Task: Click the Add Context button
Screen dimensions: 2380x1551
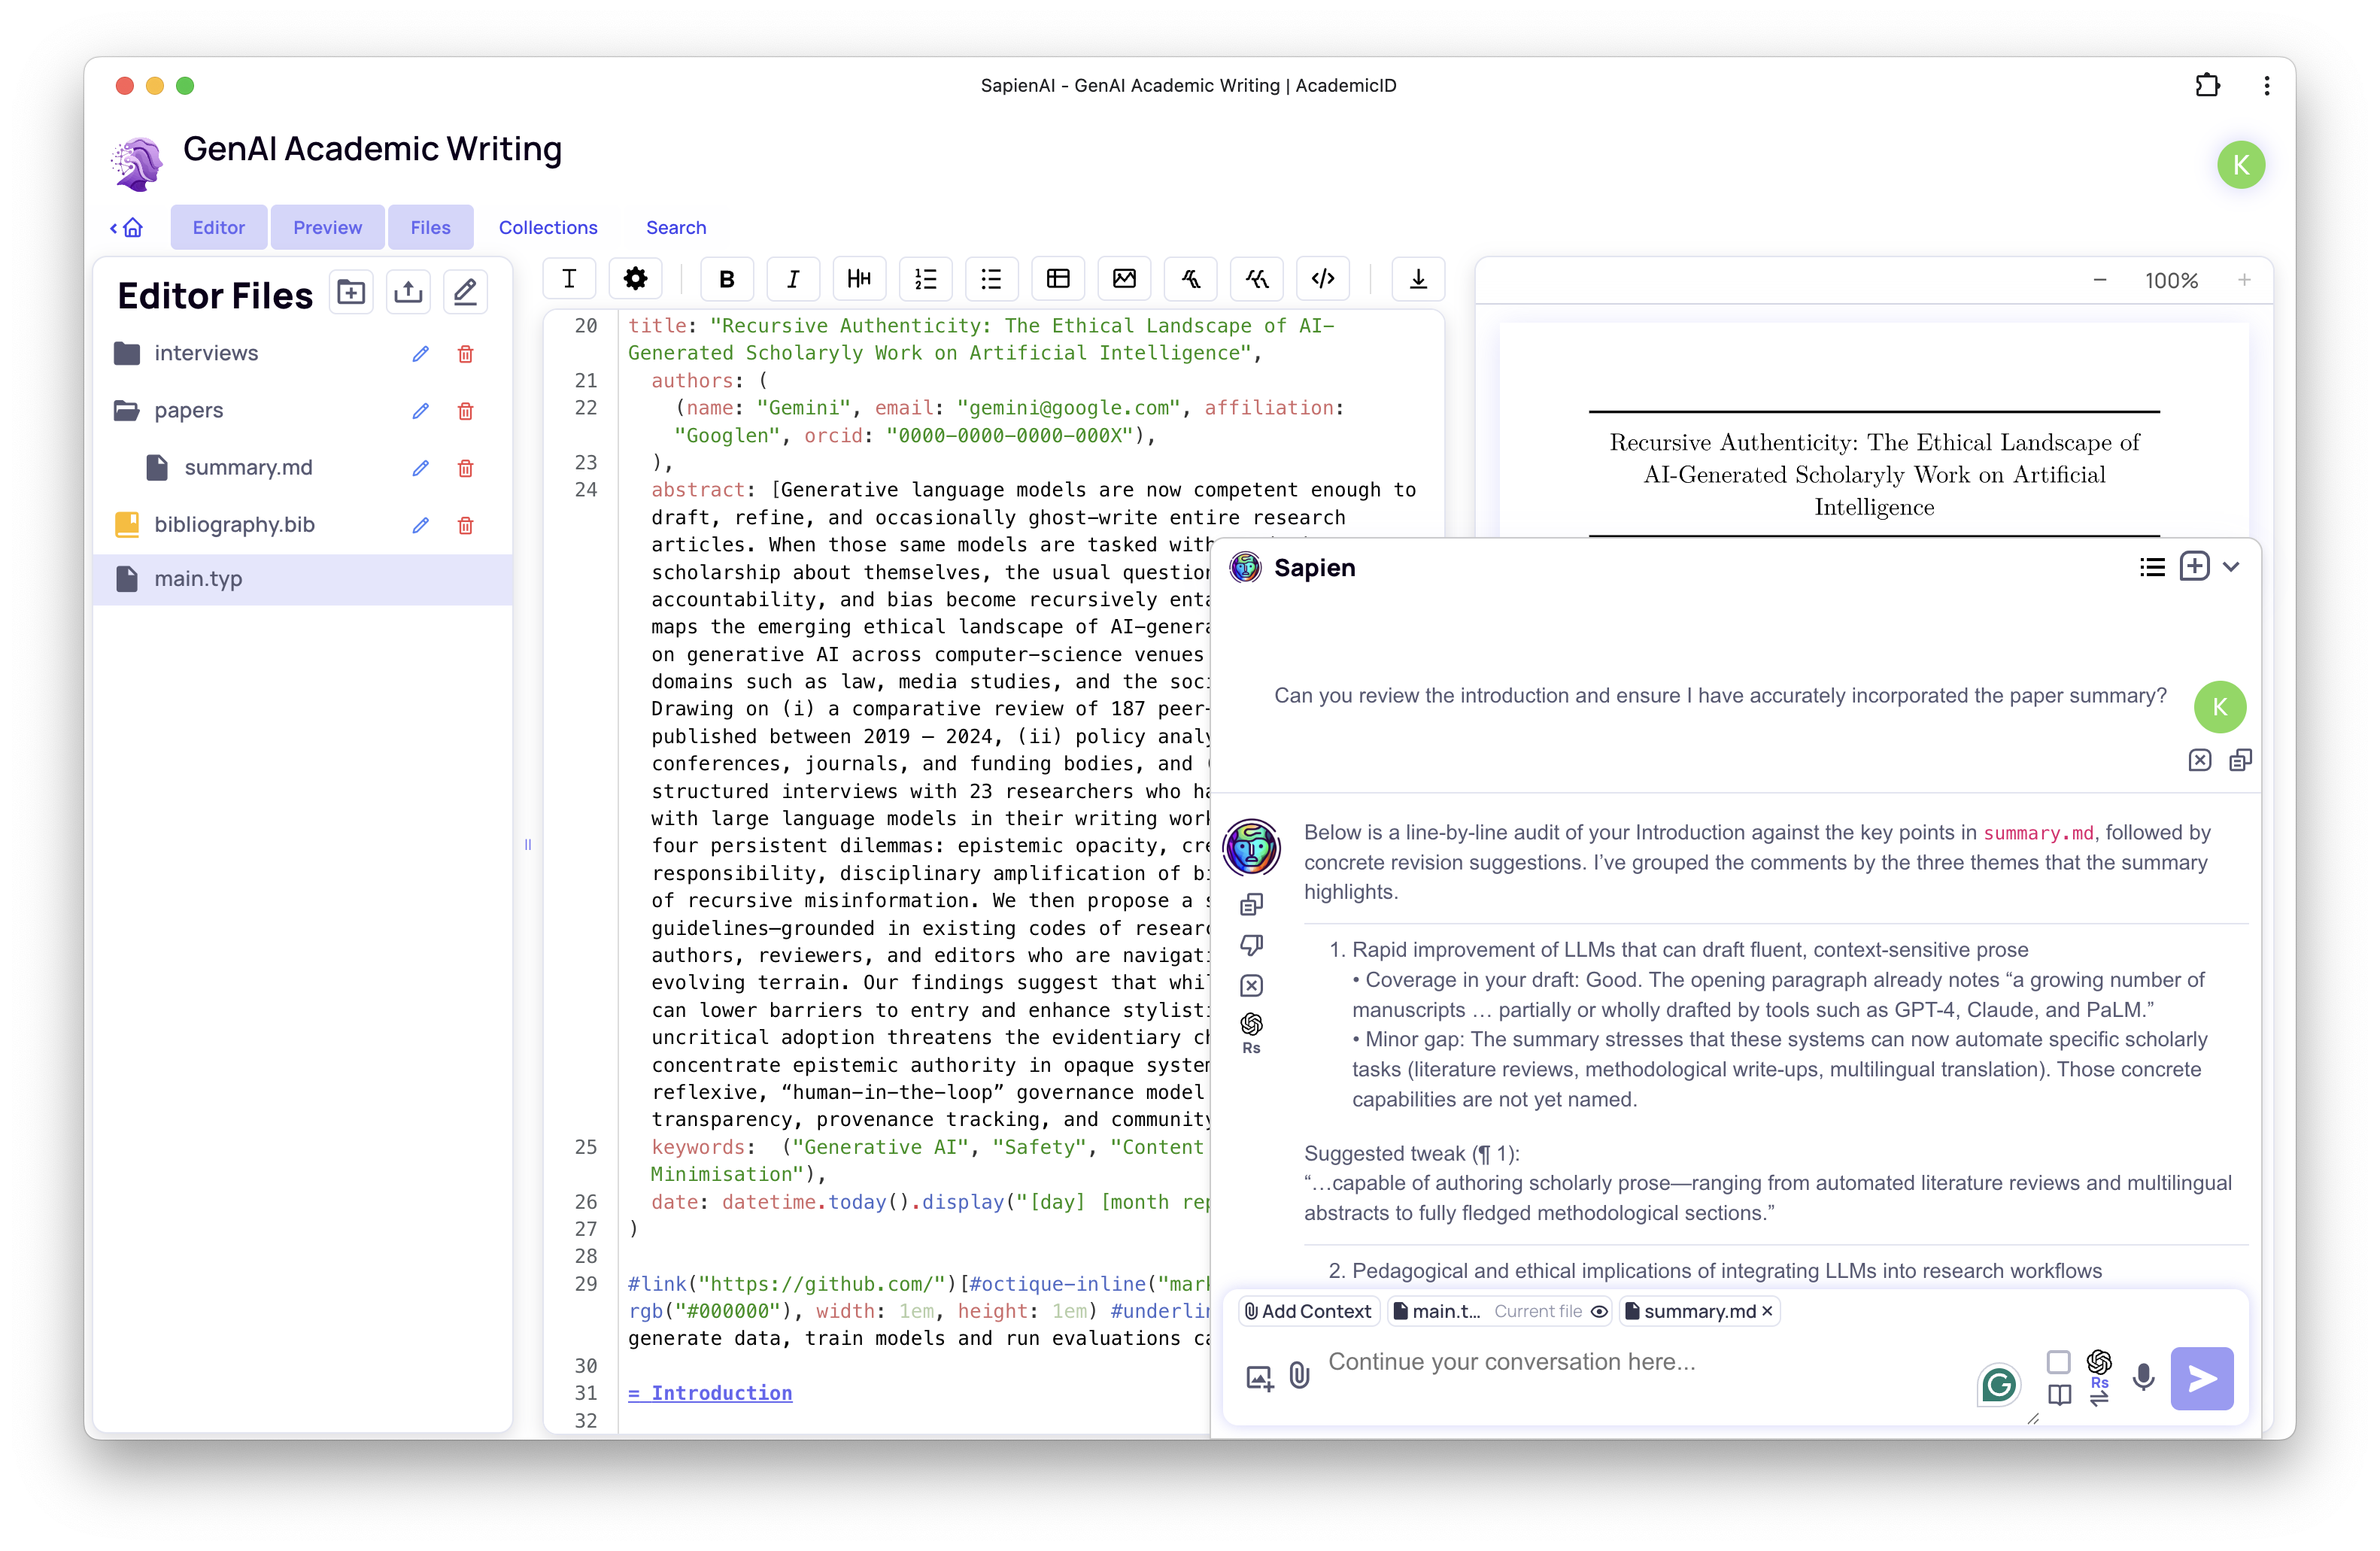Action: (x=1308, y=1311)
